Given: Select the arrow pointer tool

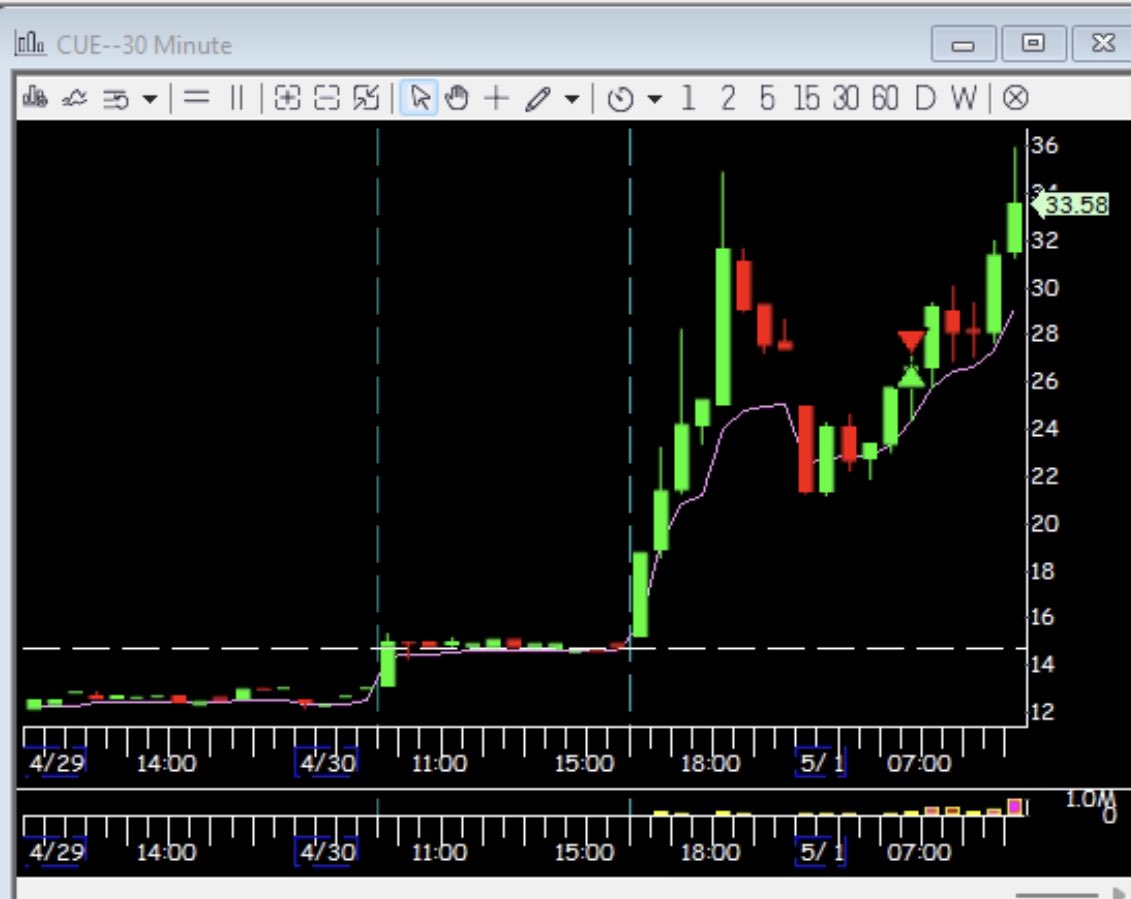Looking at the screenshot, I should click(x=419, y=97).
